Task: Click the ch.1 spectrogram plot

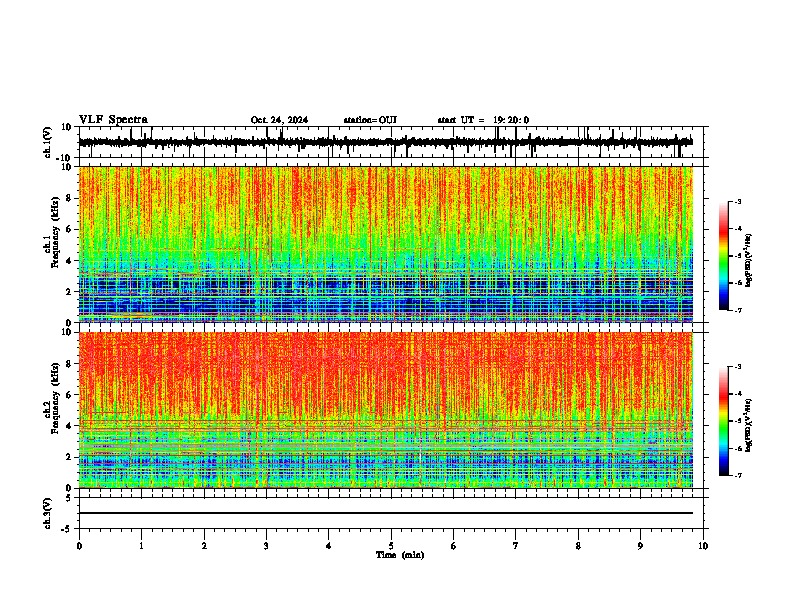Action: pyautogui.click(x=385, y=244)
